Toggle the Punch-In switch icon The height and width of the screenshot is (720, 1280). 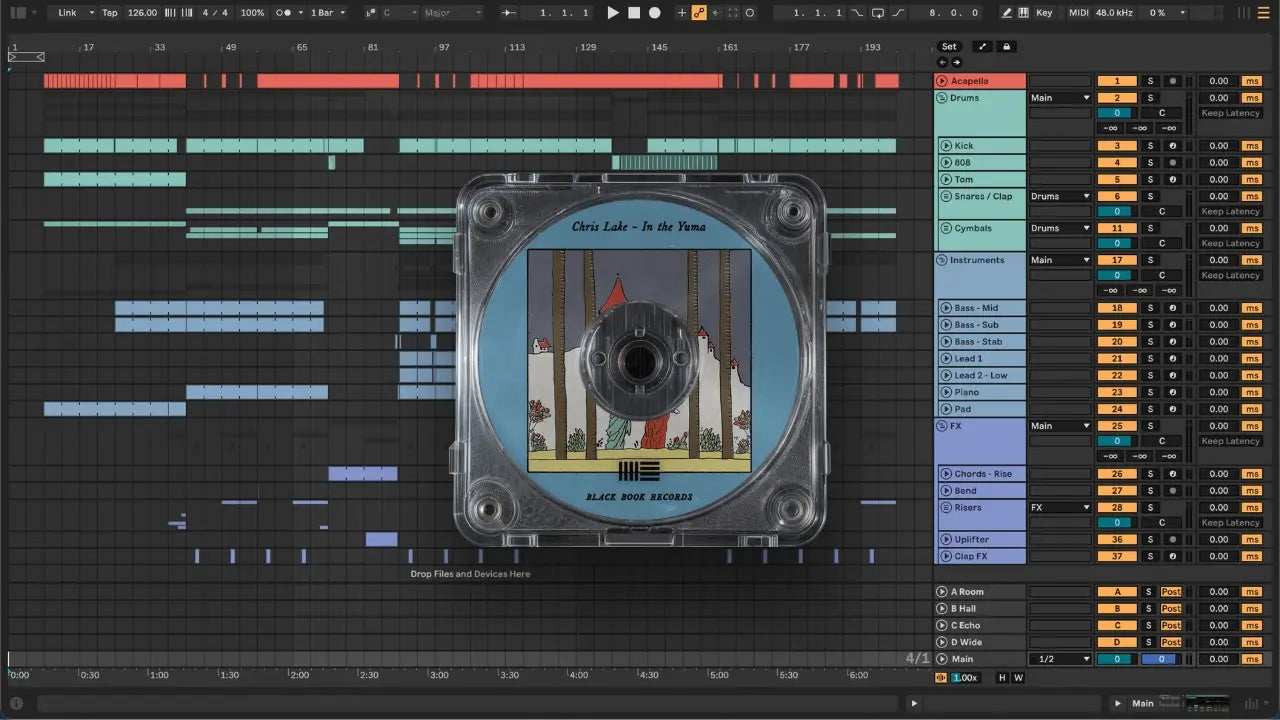856,13
